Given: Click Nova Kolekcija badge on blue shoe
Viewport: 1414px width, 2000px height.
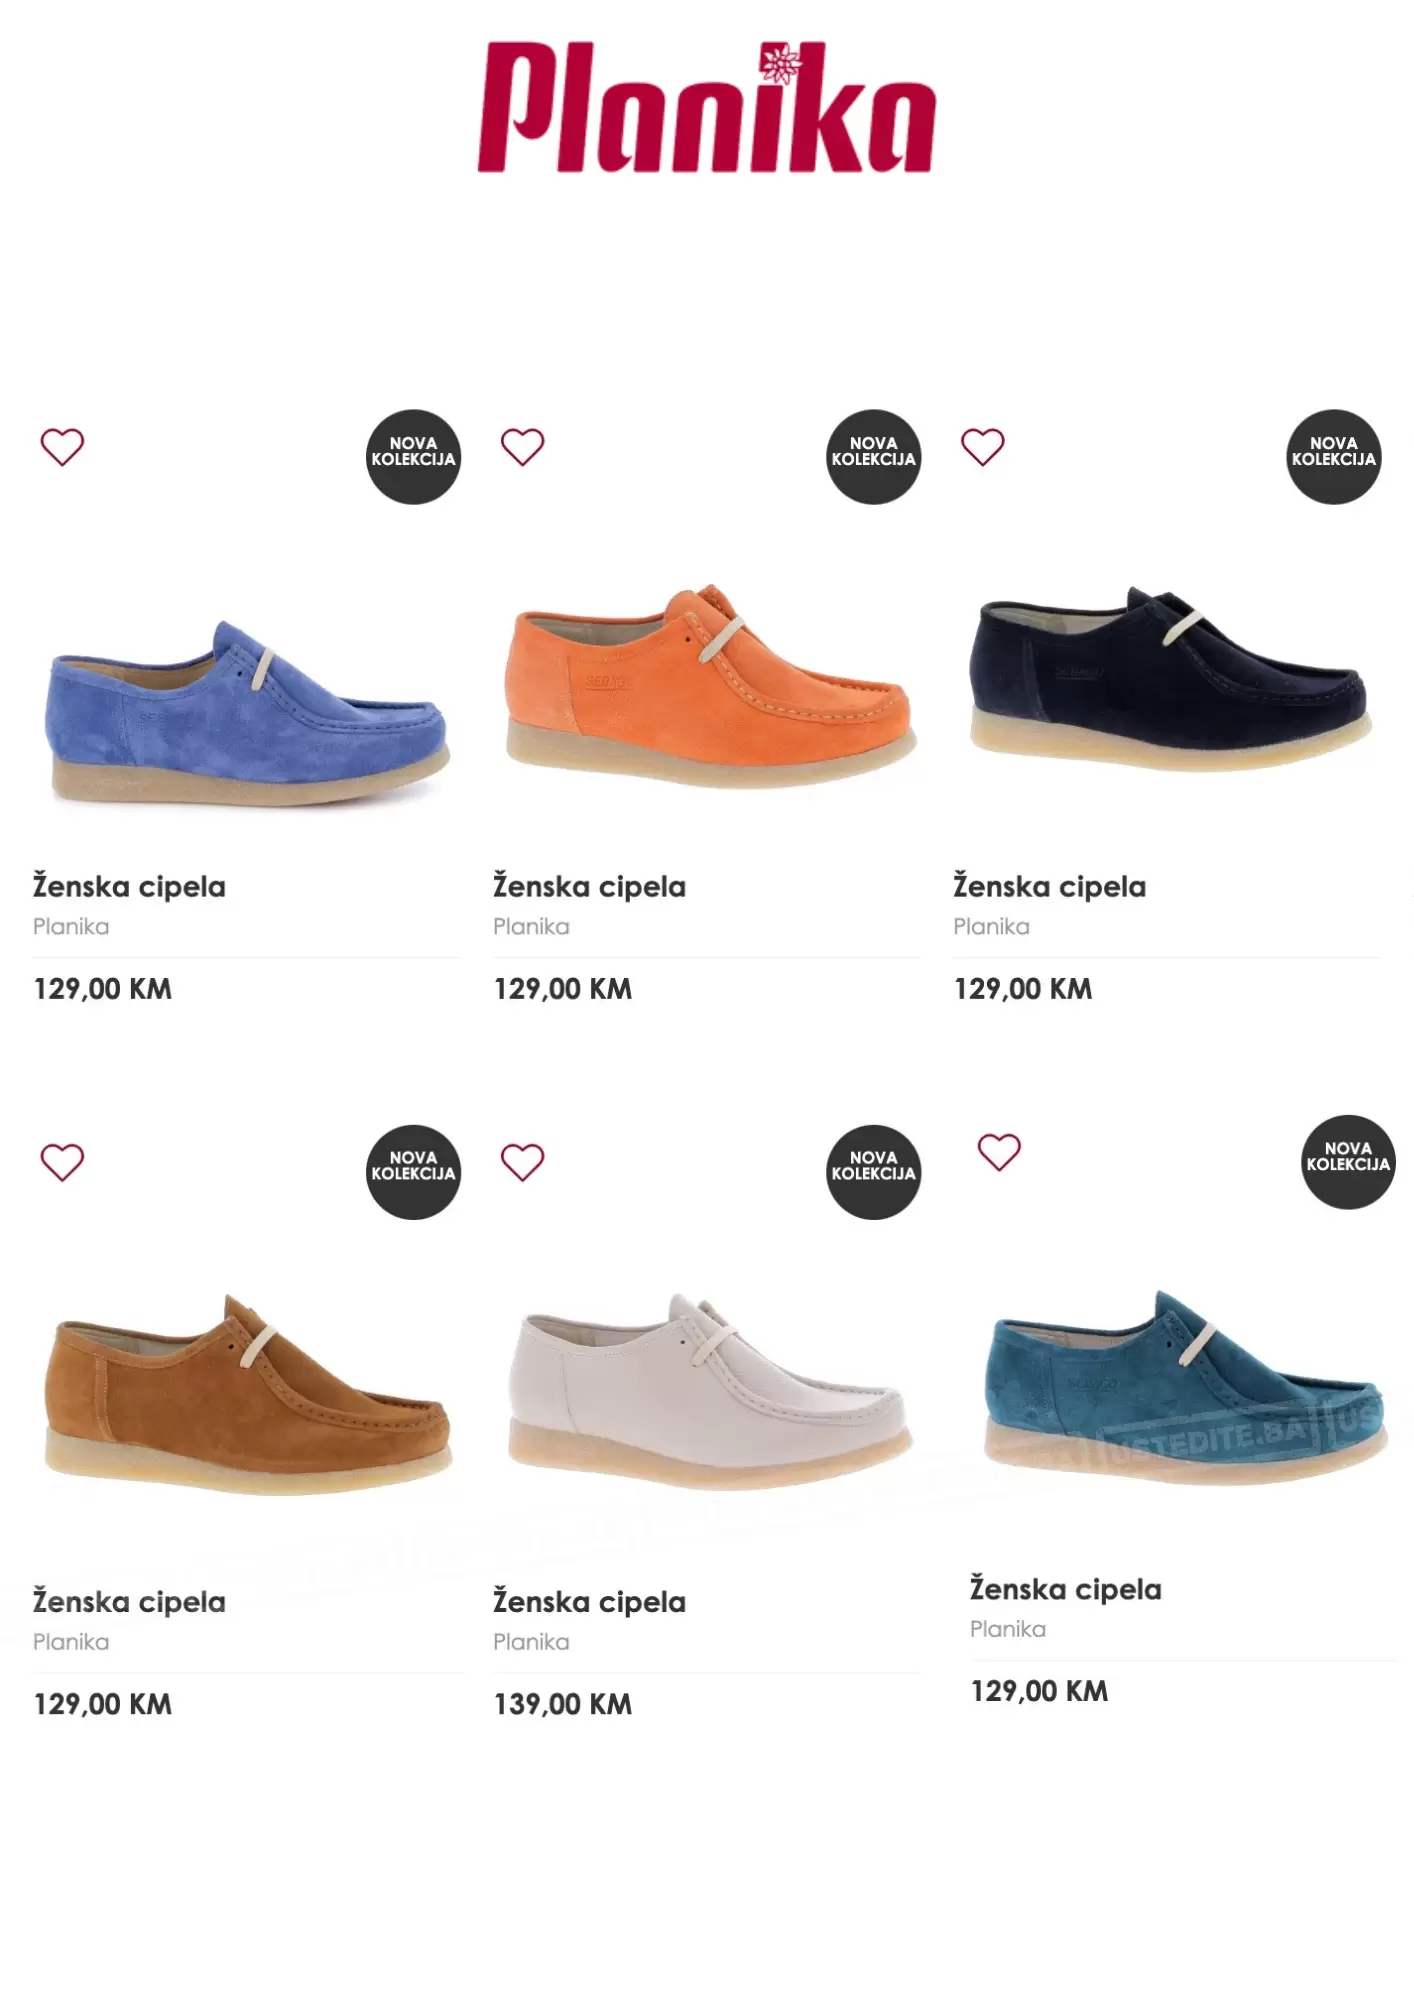Looking at the screenshot, I should (413, 456).
